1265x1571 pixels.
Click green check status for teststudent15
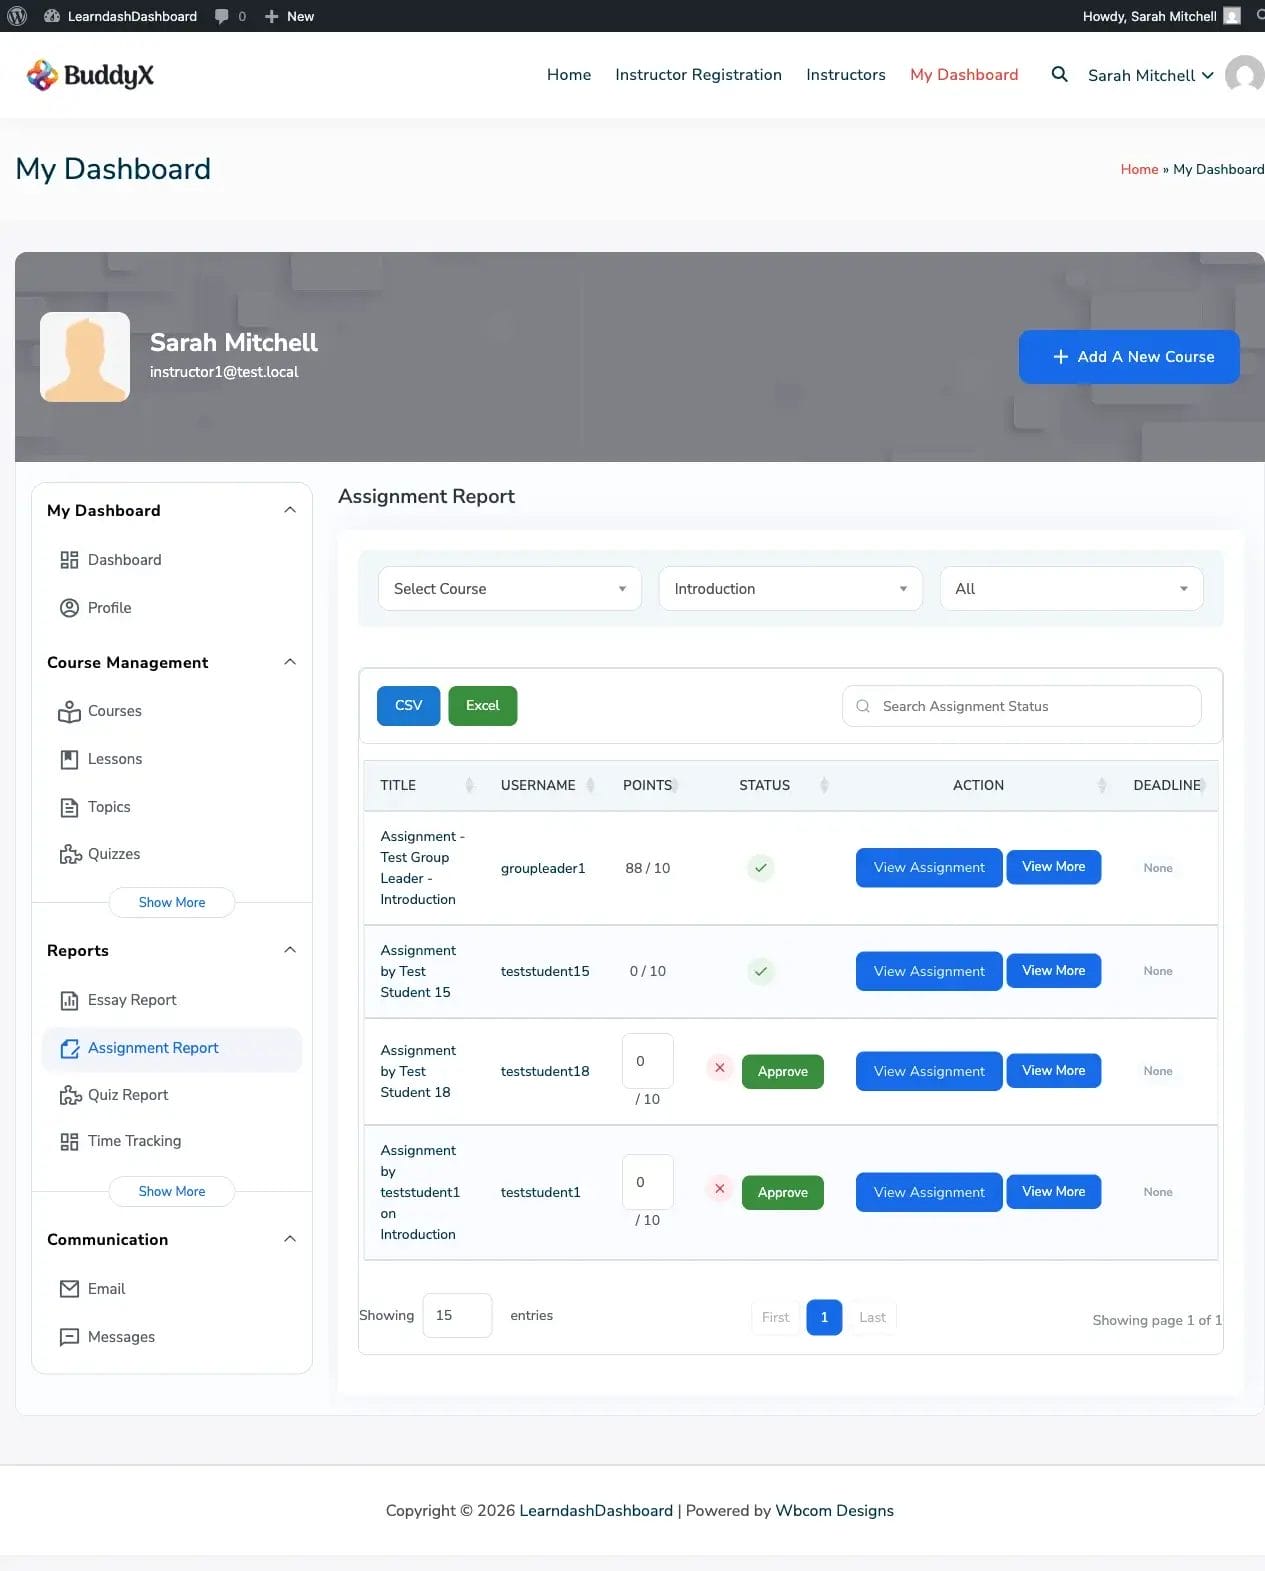tap(761, 971)
